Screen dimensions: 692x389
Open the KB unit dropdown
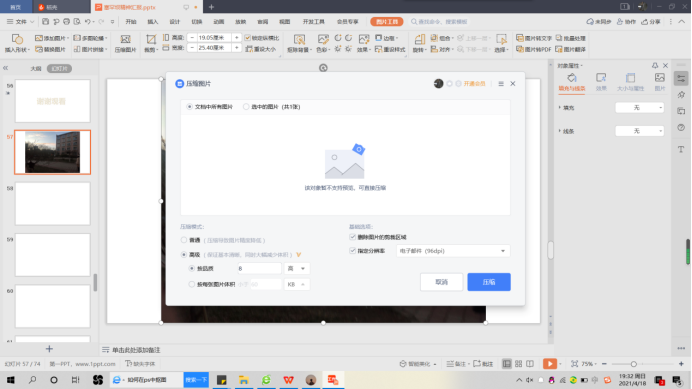(297, 284)
